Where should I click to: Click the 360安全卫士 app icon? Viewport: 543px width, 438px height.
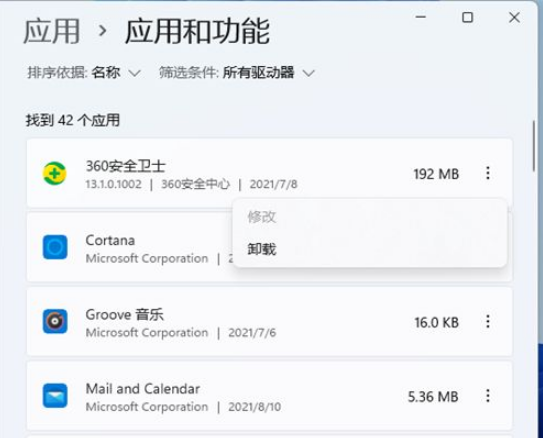55,173
